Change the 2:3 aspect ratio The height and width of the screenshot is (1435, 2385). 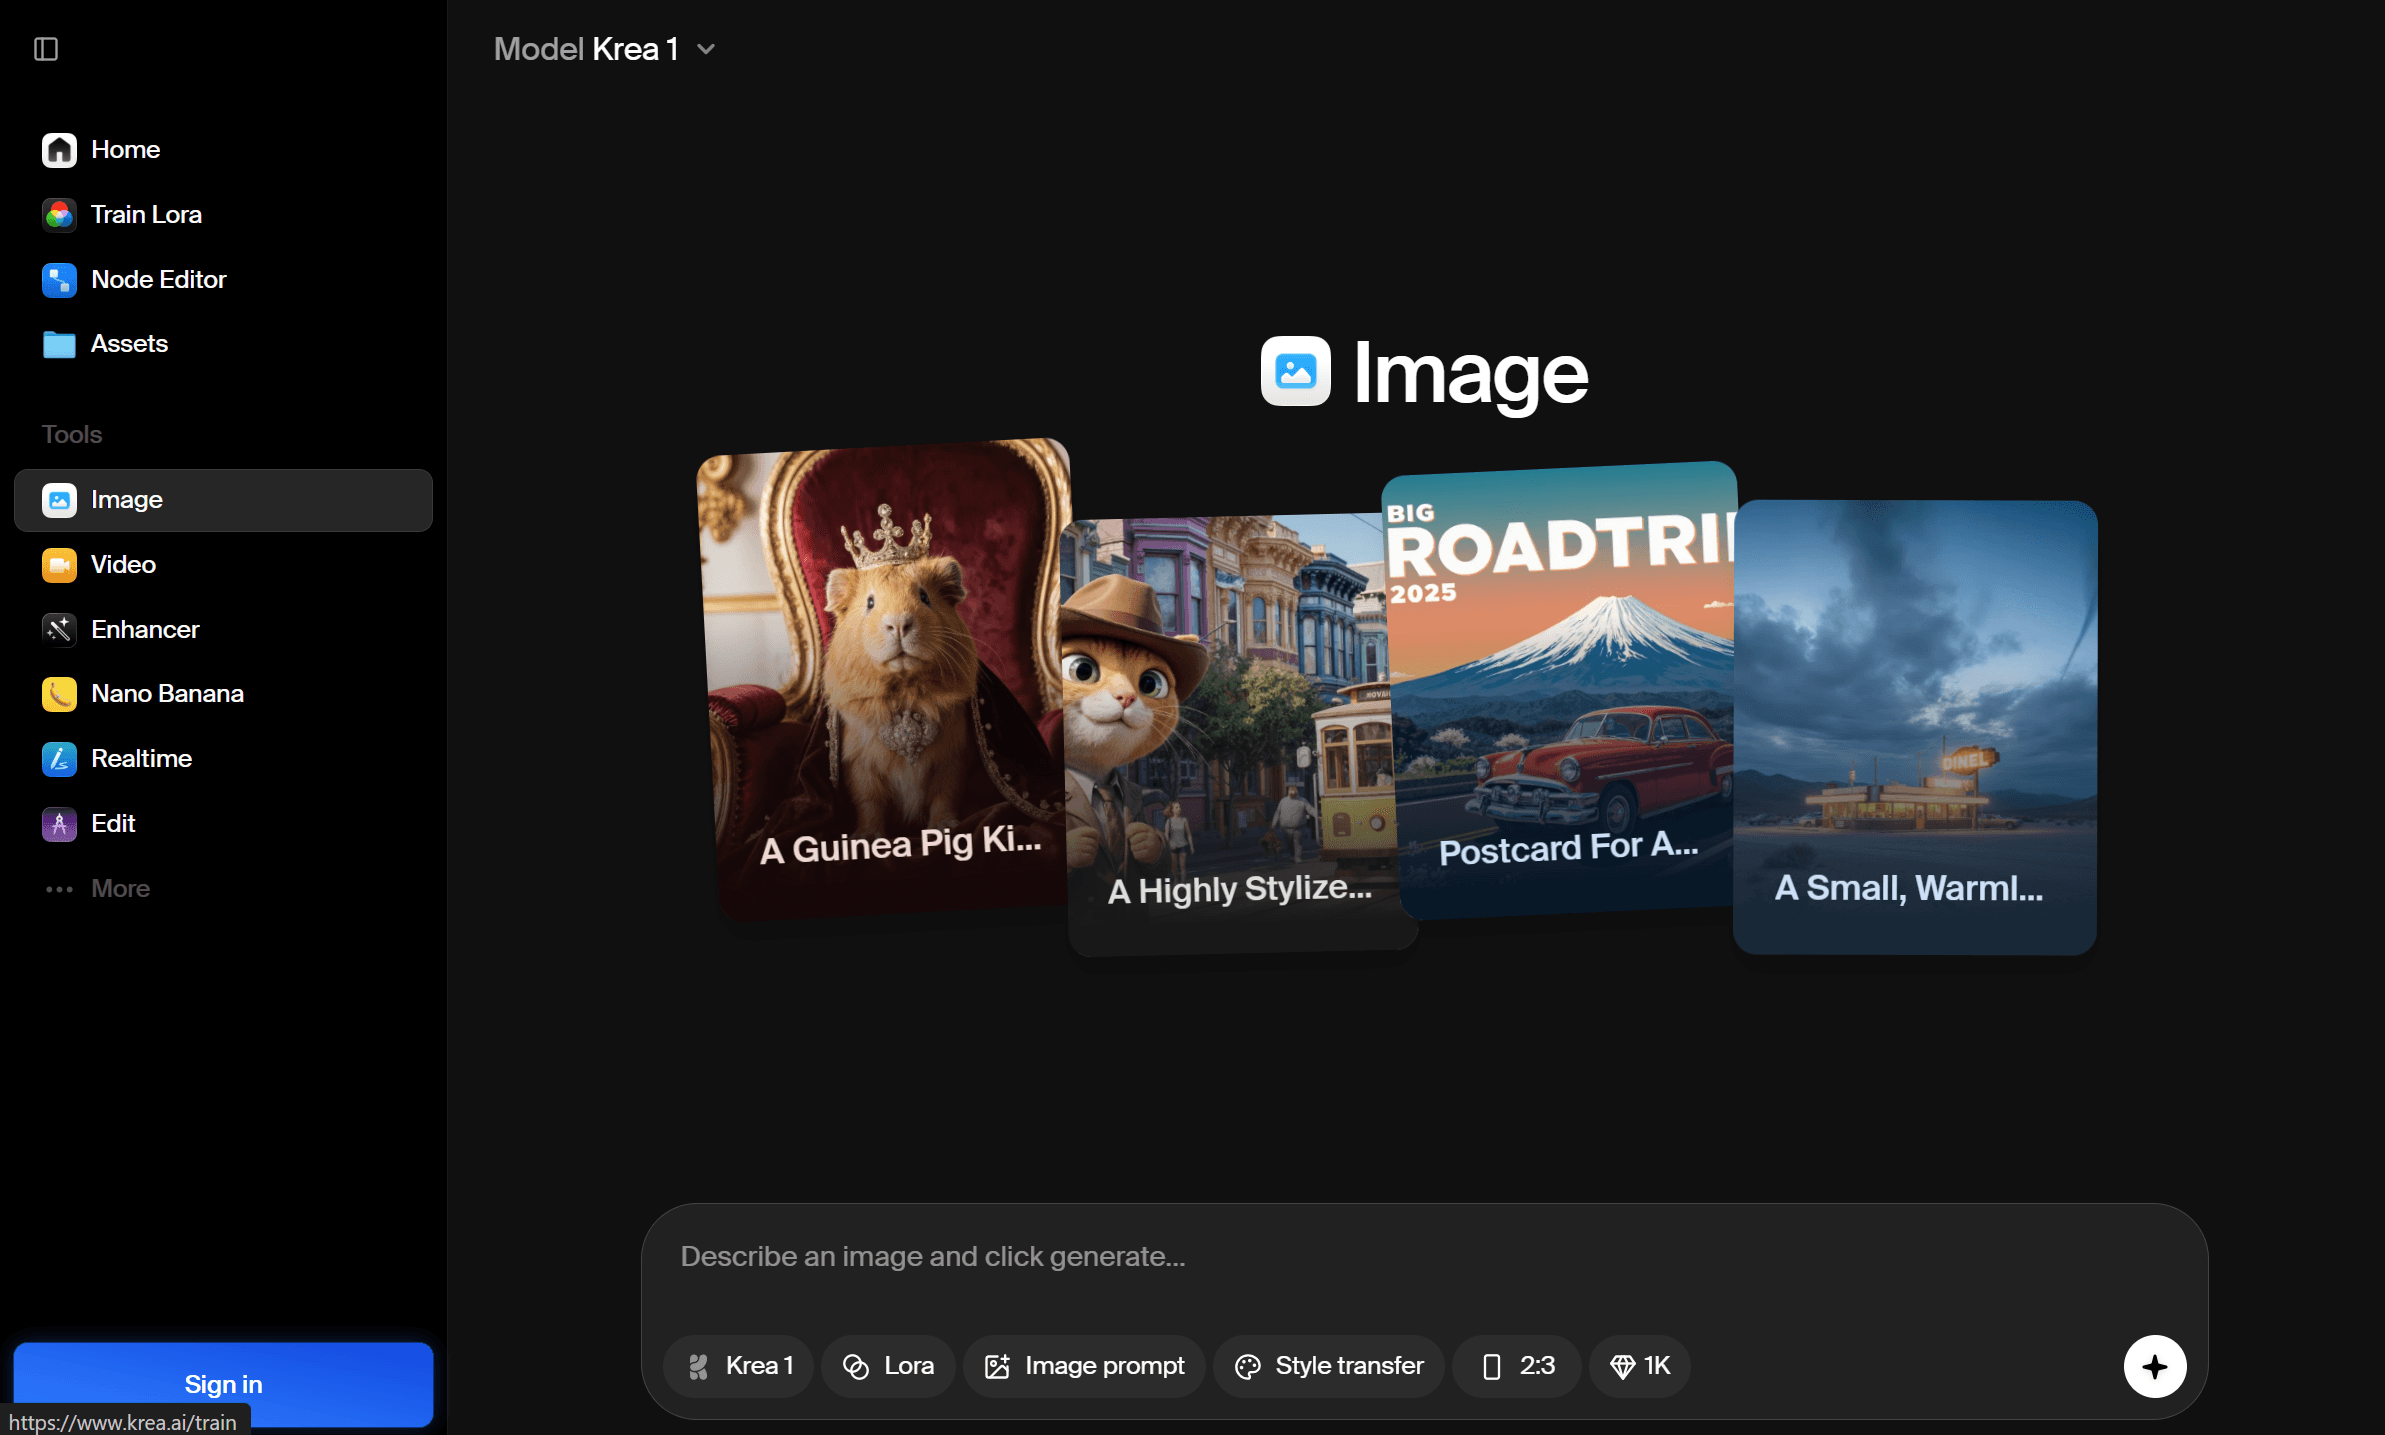pos(1517,1366)
